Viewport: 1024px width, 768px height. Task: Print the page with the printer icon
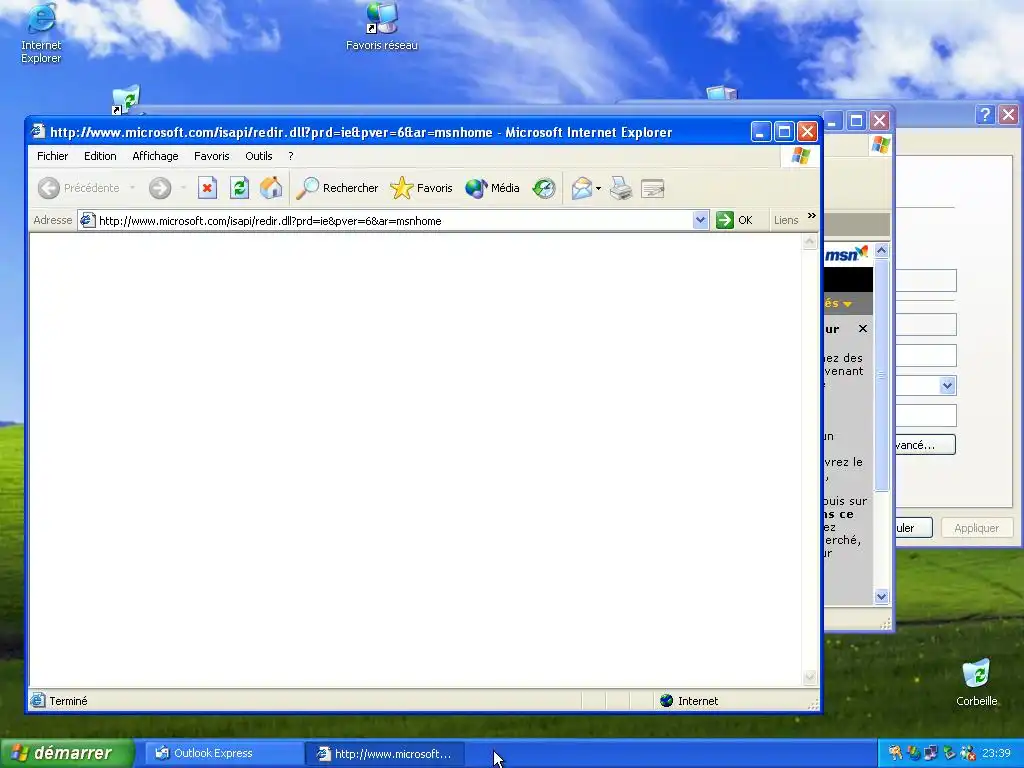point(620,188)
